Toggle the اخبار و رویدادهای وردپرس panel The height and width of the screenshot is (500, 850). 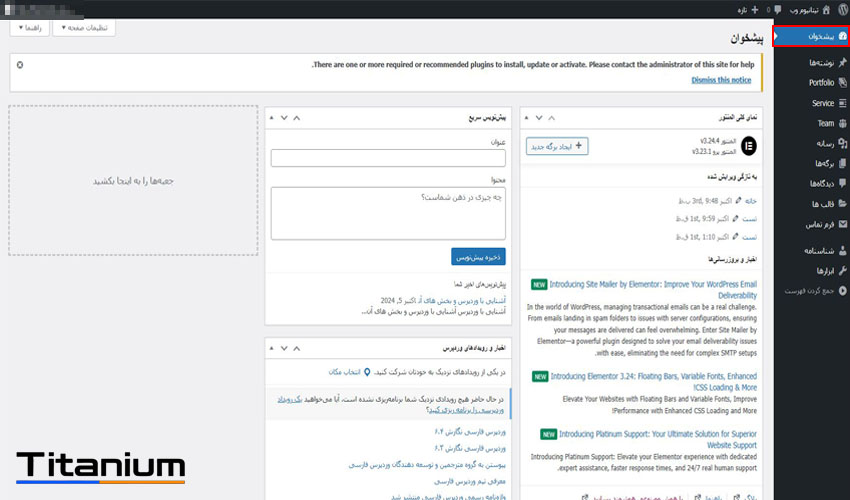[x=271, y=348]
